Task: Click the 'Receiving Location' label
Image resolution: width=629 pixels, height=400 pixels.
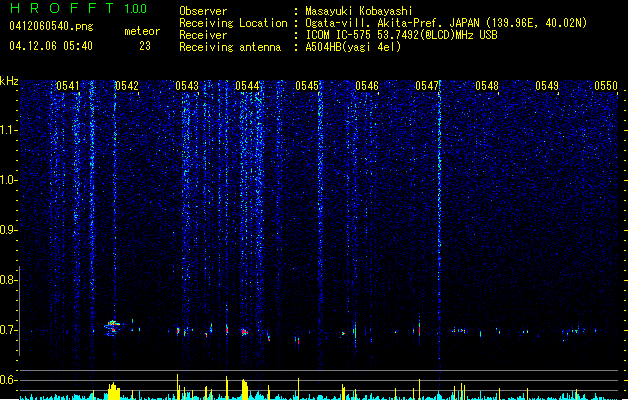Action: point(233,23)
